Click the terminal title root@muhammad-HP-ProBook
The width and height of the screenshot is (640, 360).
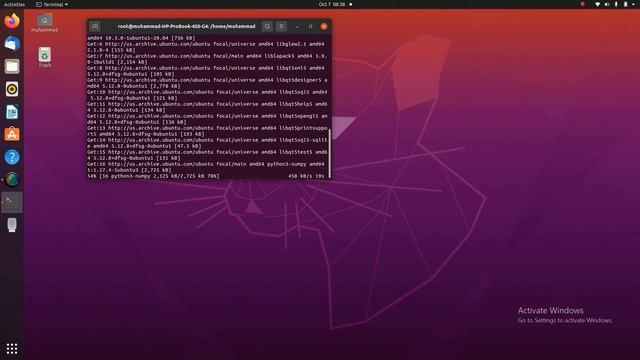pos(187,27)
